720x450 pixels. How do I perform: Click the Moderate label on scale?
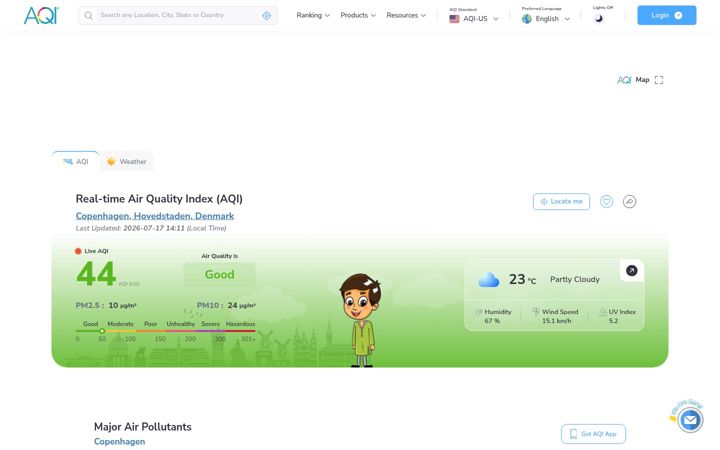click(120, 324)
